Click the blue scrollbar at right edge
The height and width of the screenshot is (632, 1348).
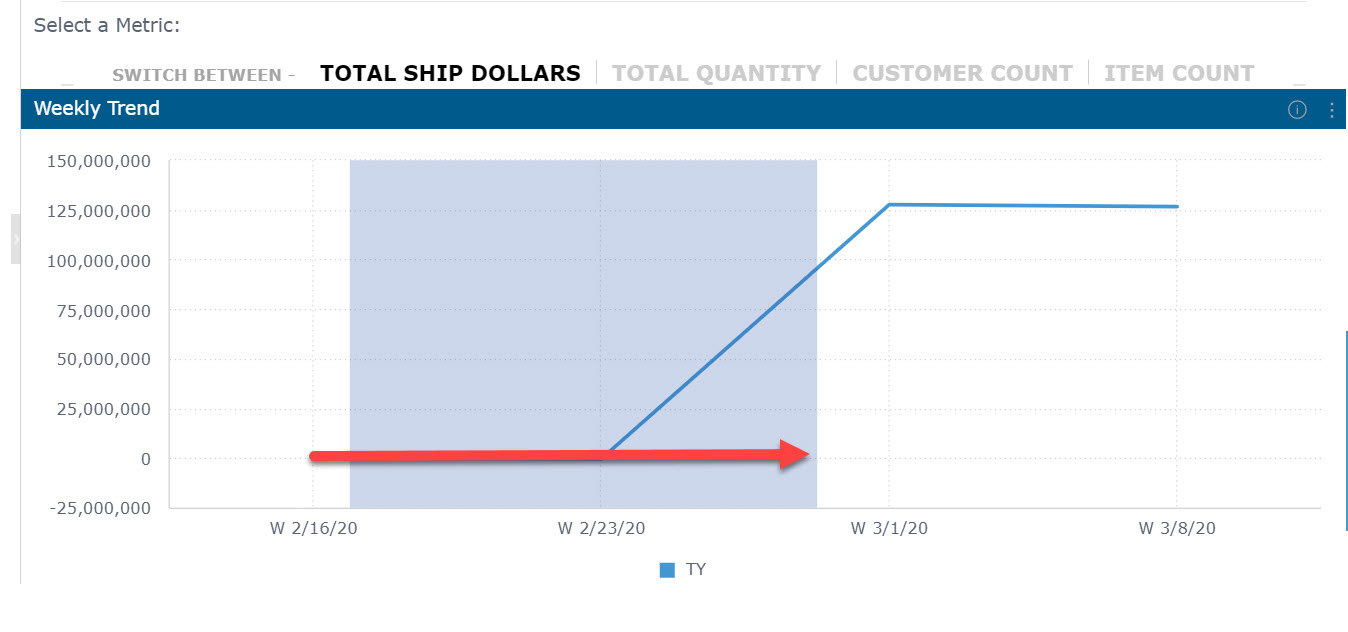click(x=1346, y=430)
